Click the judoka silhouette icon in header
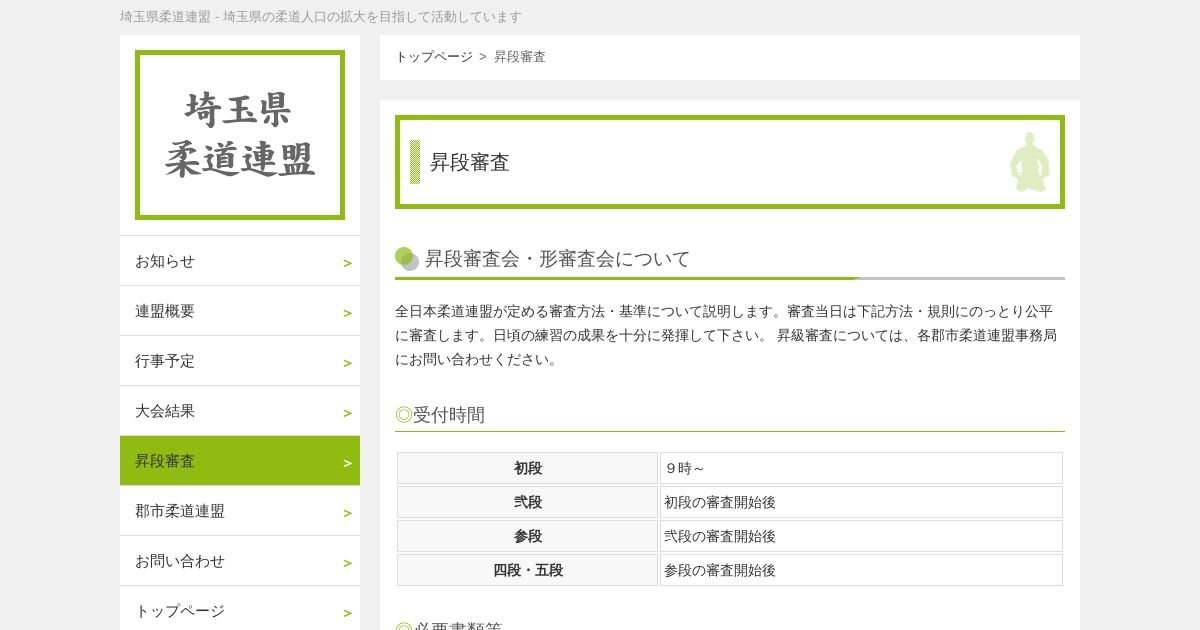Viewport: 1200px width, 630px height. tap(1029, 162)
